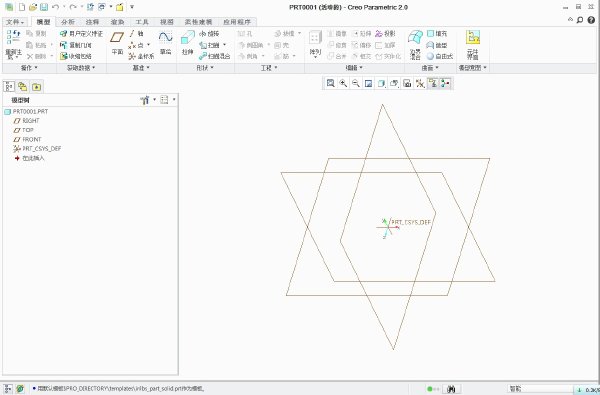Toggle annotation display in graphics toolbar
600x395 pixels.
pyautogui.click(x=433, y=83)
